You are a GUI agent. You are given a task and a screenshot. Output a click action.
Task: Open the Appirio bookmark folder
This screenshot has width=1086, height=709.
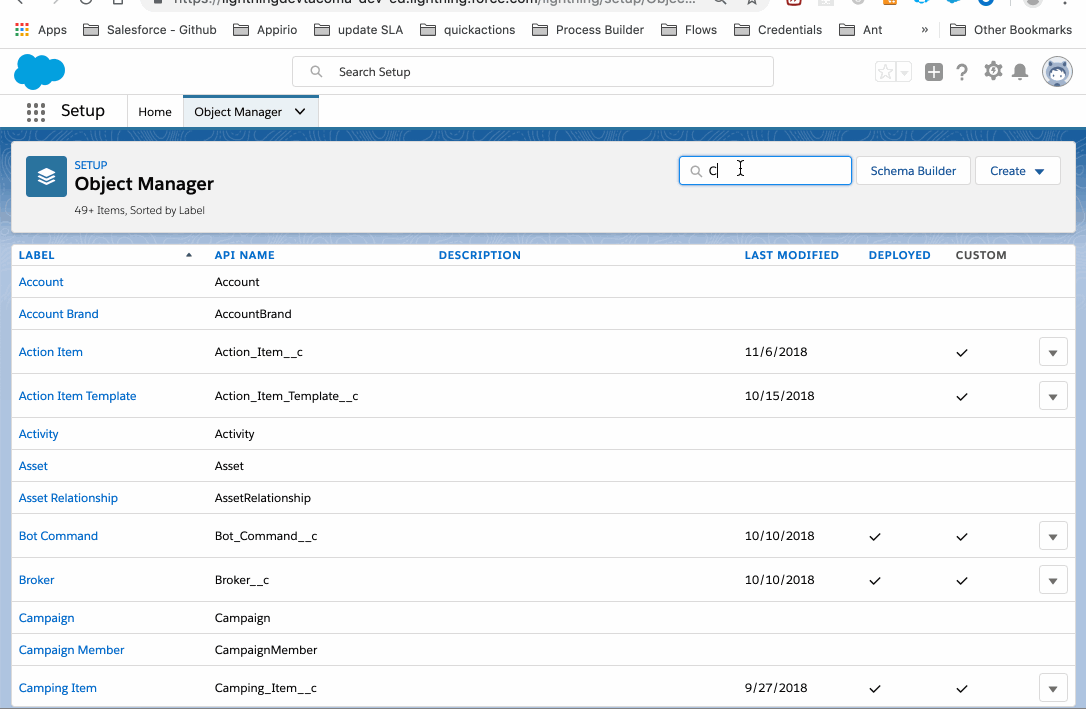(265, 30)
